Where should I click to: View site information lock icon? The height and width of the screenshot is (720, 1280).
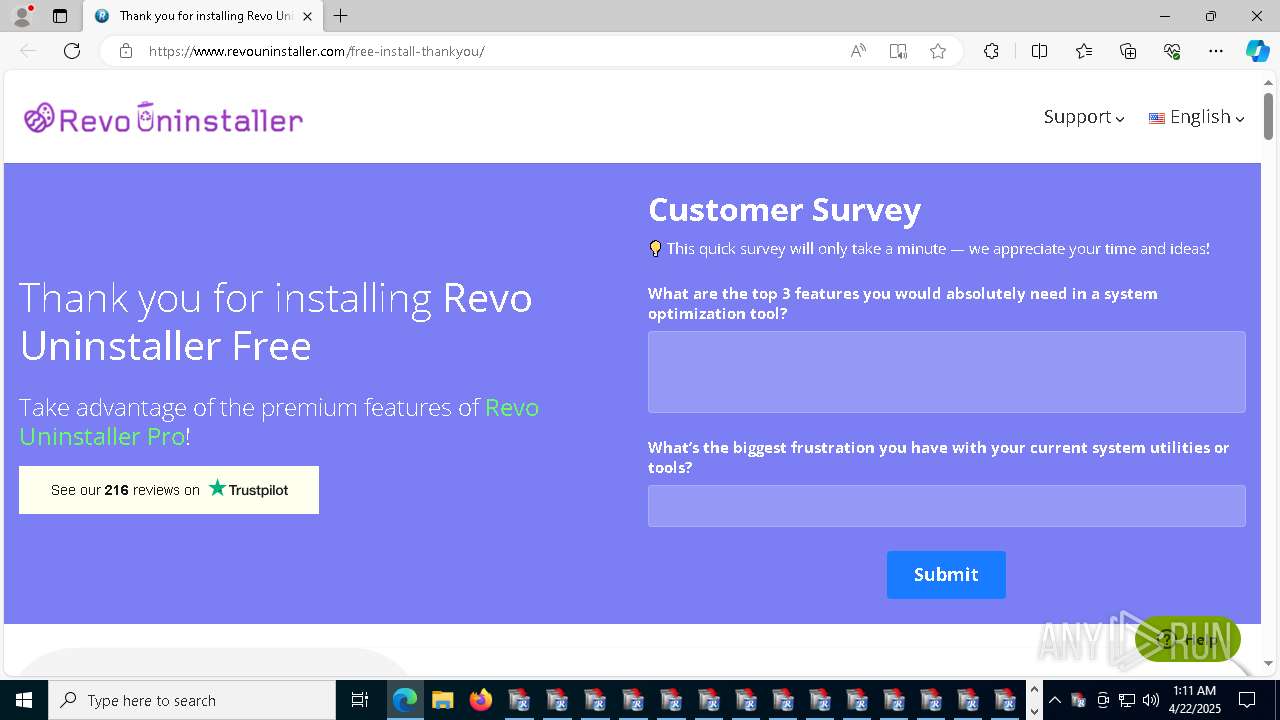[125, 51]
